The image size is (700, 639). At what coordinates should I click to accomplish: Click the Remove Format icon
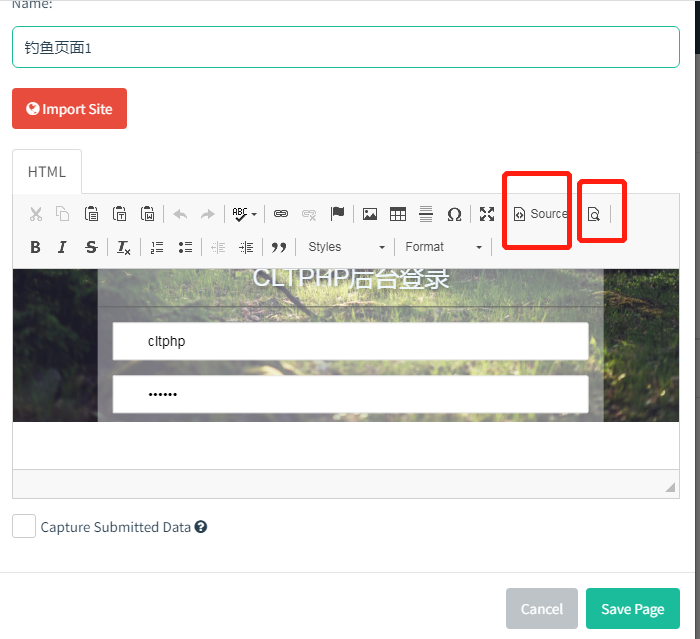pyautogui.click(x=123, y=247)
